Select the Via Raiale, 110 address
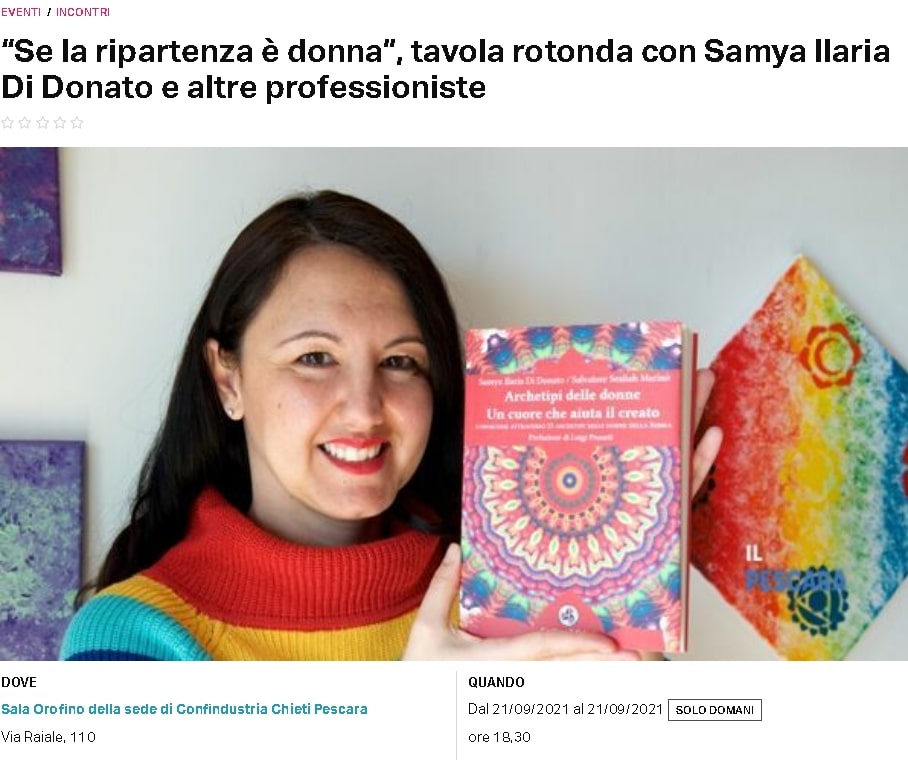Viewport: 908px width, 760px height. [x=48, y=737]
